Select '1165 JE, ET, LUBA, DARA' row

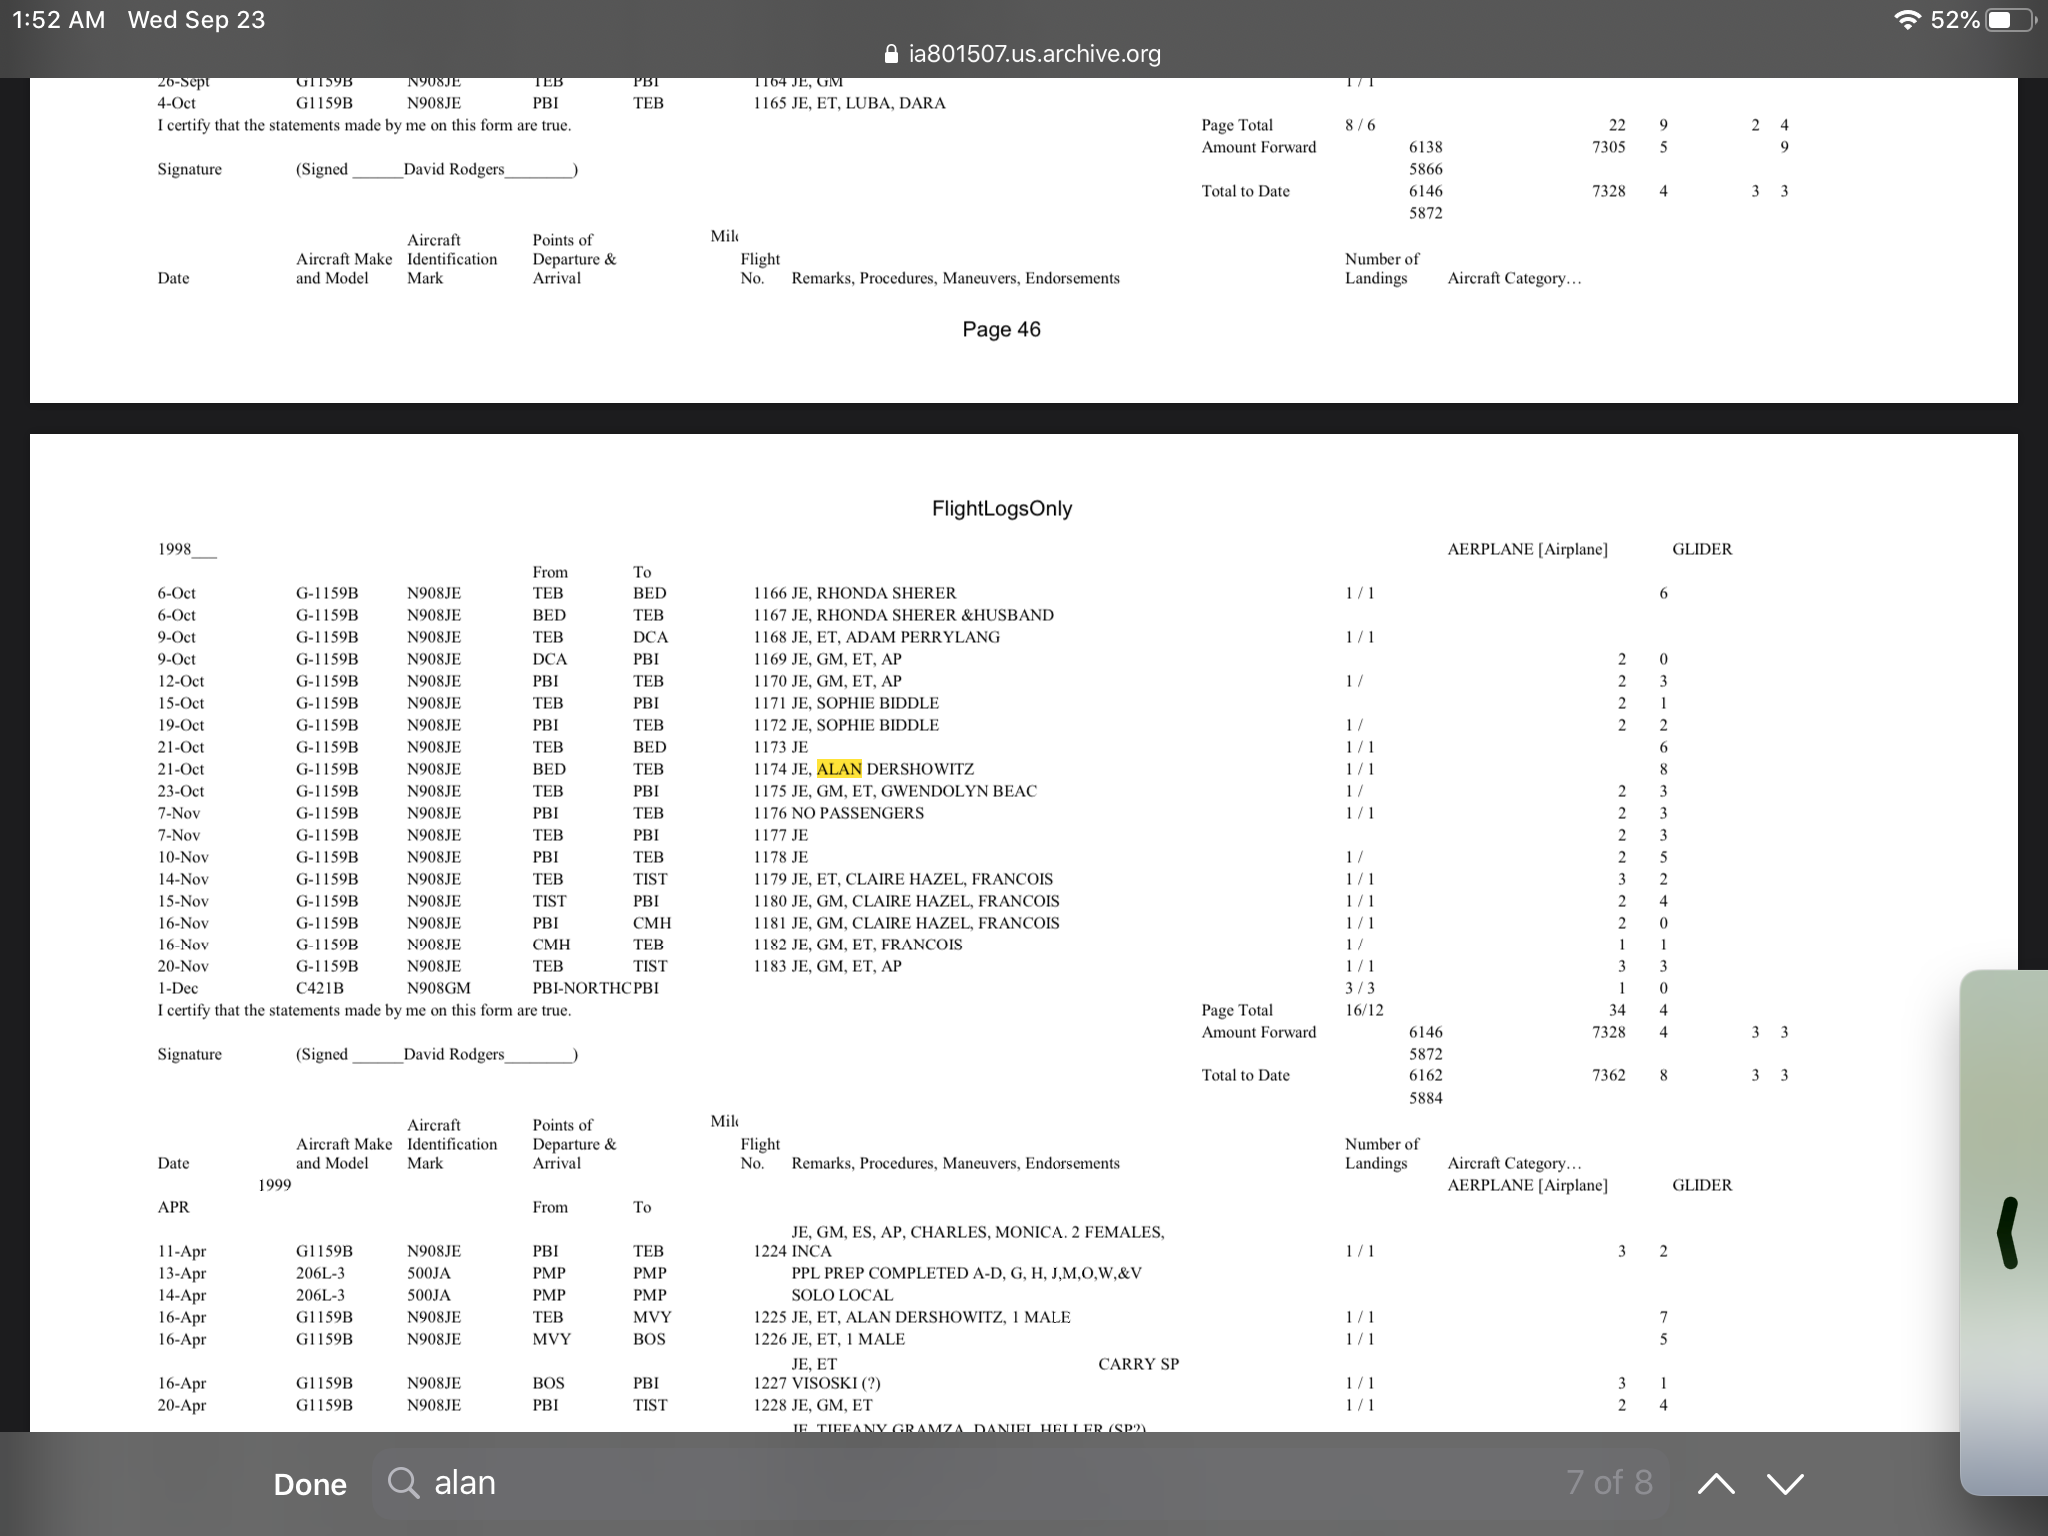pos(849,103)
